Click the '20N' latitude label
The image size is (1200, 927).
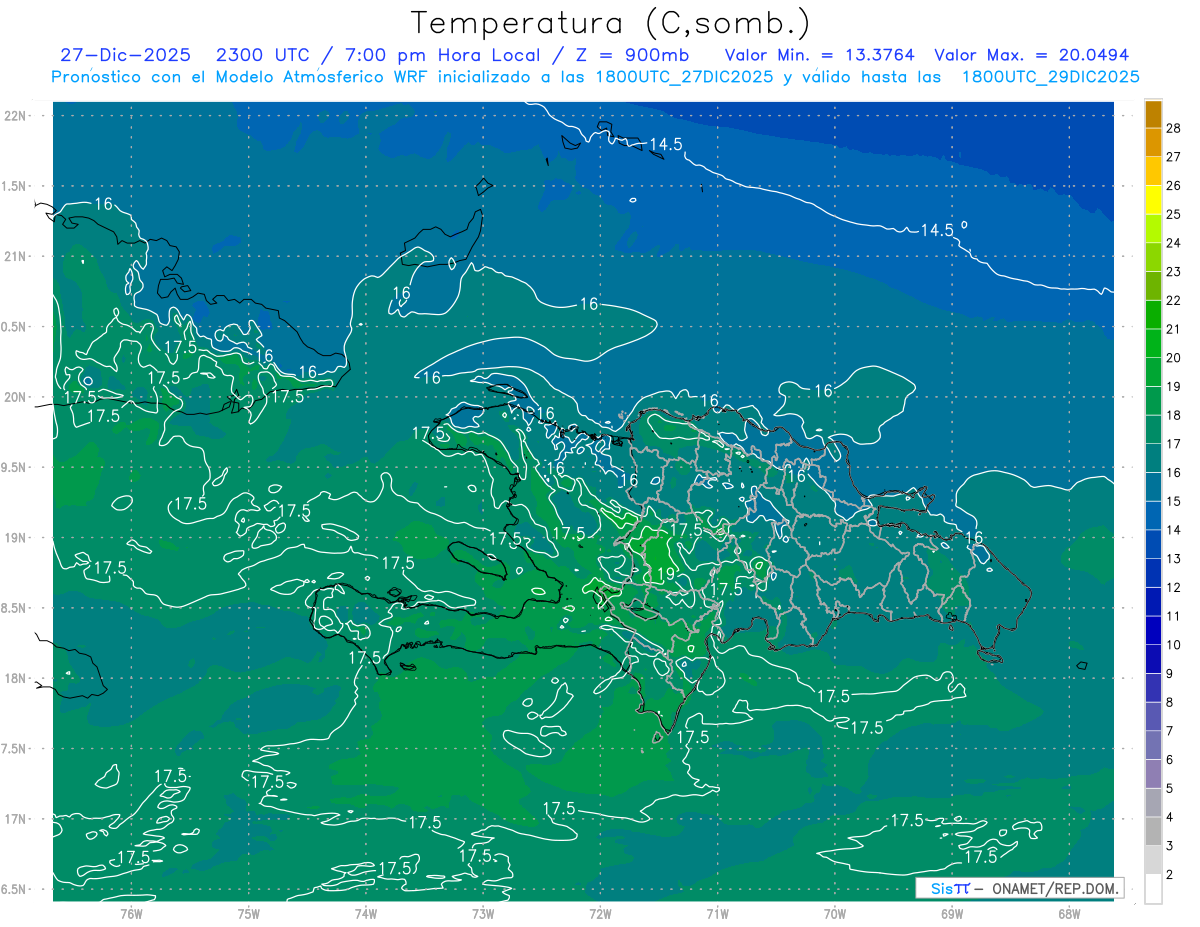(x=14, y=397)
